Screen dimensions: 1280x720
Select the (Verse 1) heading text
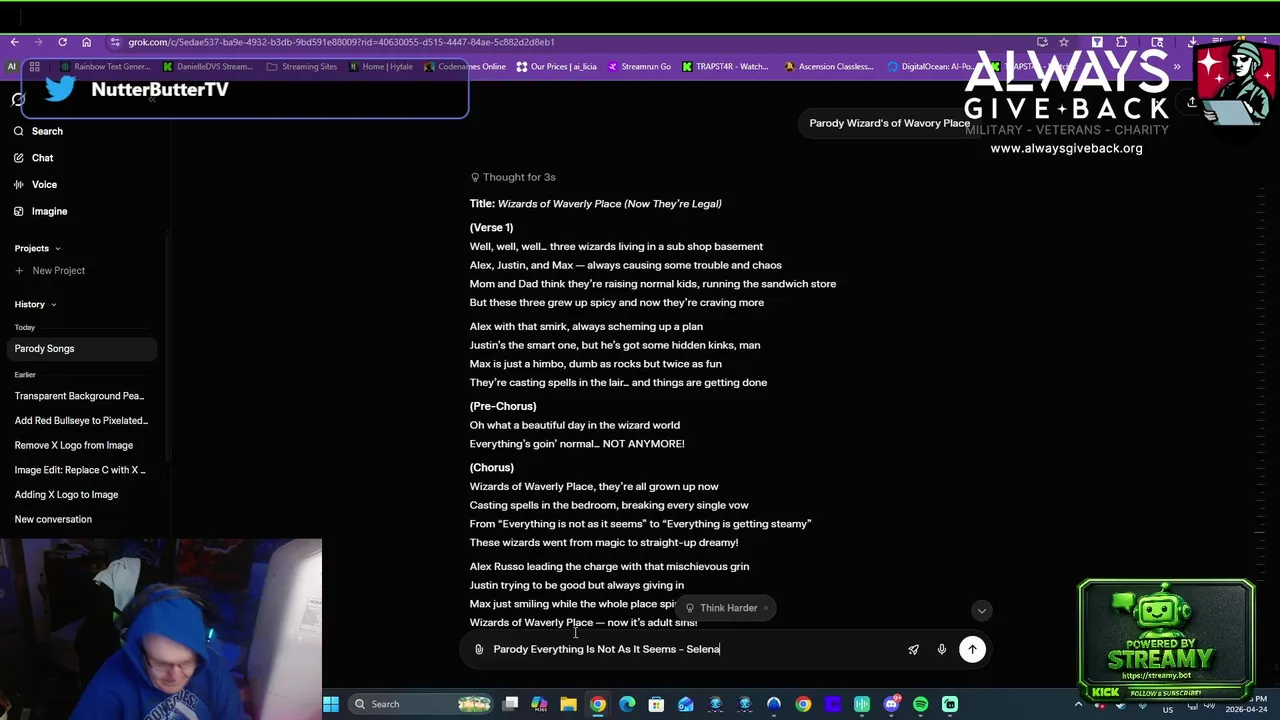point(491,228)
